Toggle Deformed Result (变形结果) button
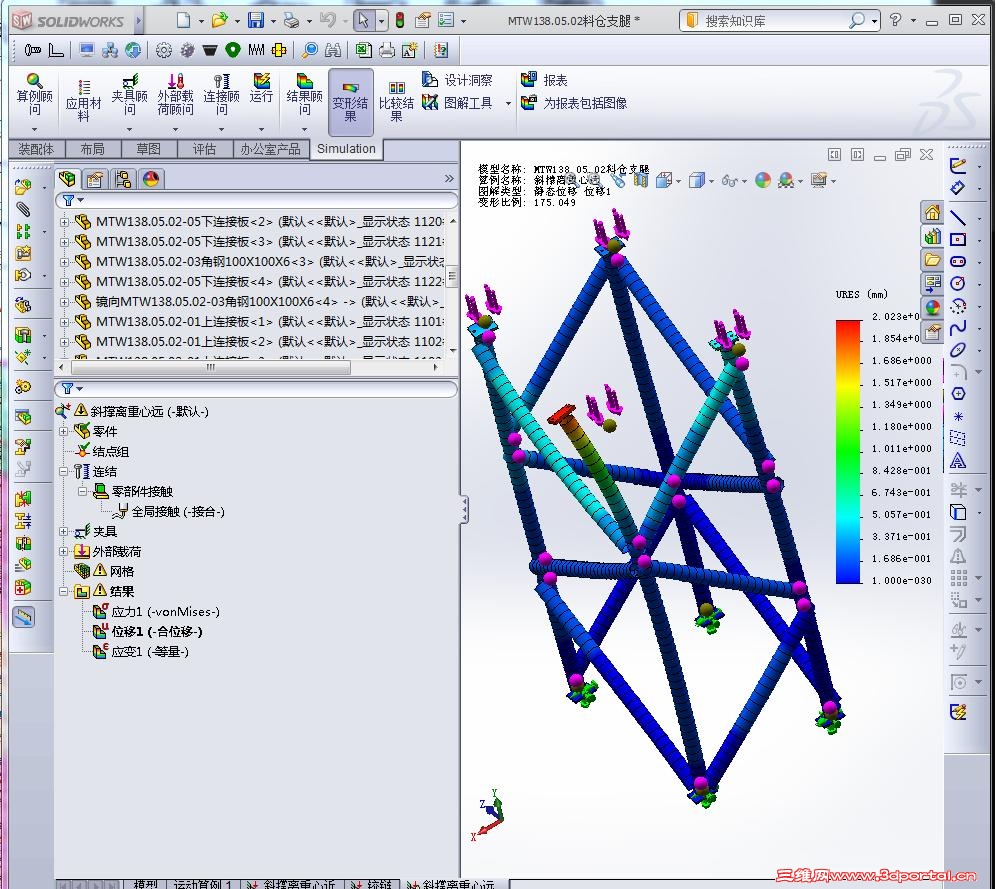This screenshot has width=996, height=889. click(x=351, y=102)
